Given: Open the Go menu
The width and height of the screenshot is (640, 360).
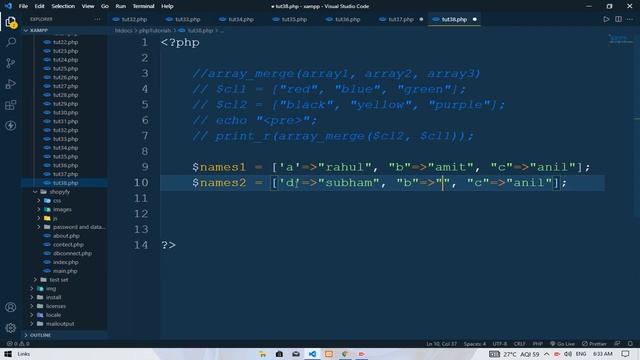Looking at the screenshot, I should (104, 6).
